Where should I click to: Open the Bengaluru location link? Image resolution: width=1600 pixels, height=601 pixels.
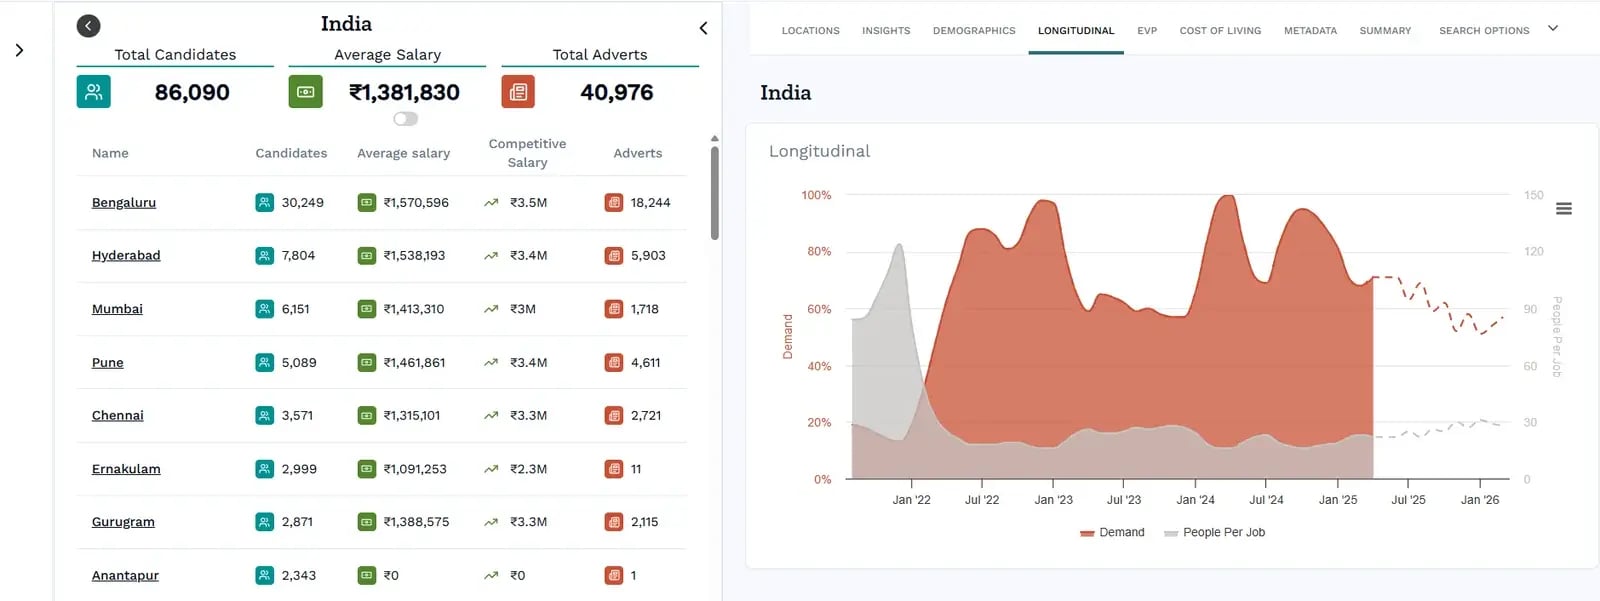click(124, 203)
